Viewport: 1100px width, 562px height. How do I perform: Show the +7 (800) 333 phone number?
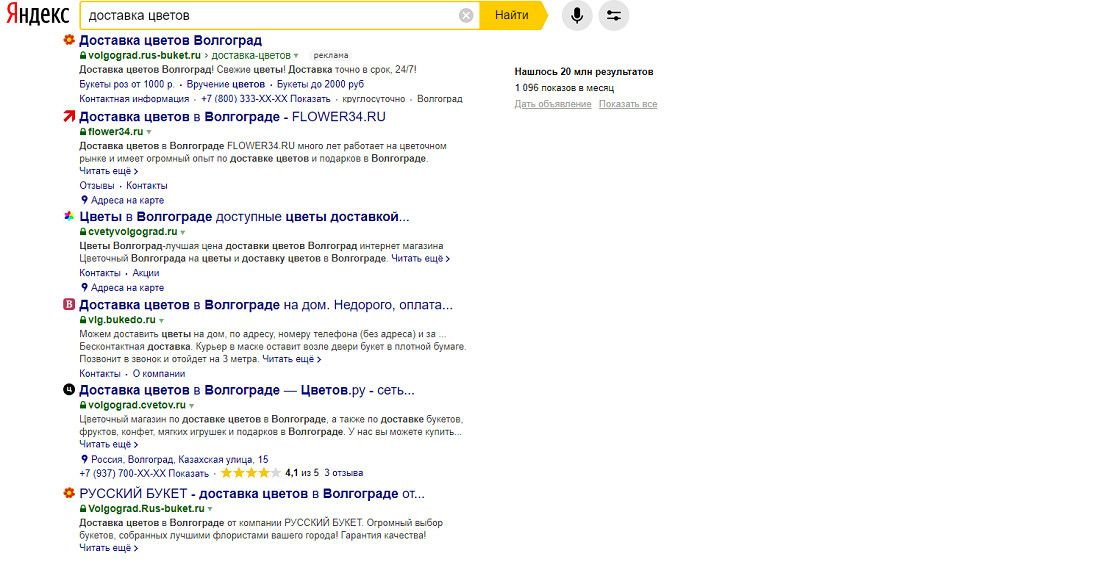pyautogui.click(x=266, y=99)
